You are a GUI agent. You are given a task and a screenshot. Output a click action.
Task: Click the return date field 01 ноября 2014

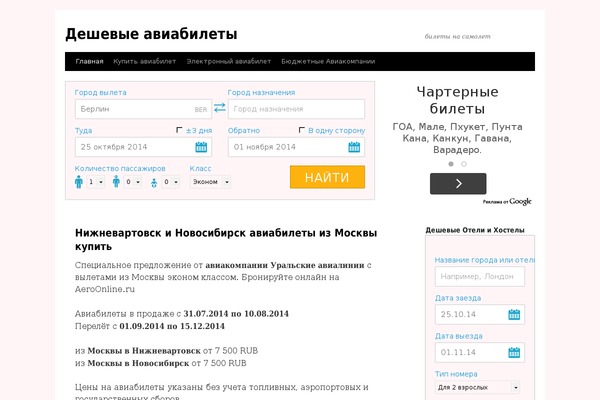[x=297, y=147]
